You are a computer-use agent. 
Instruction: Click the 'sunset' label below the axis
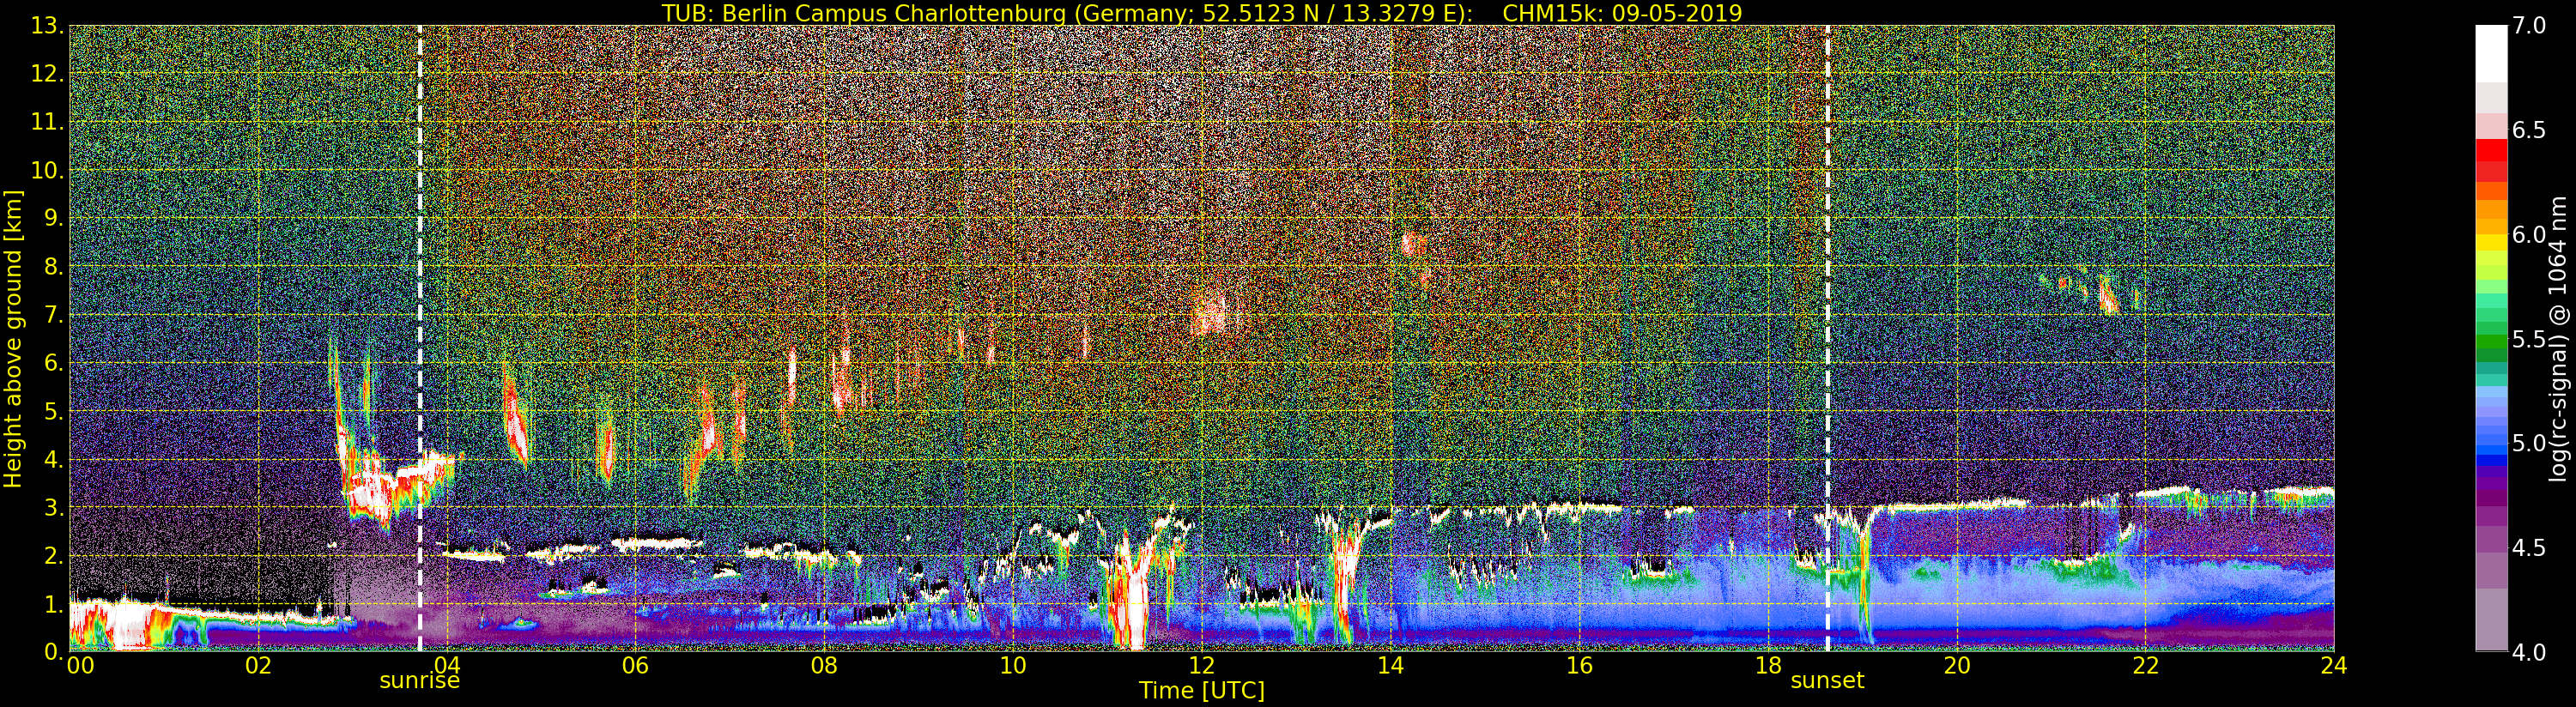pyautogui.click(x=1827, y=681)
